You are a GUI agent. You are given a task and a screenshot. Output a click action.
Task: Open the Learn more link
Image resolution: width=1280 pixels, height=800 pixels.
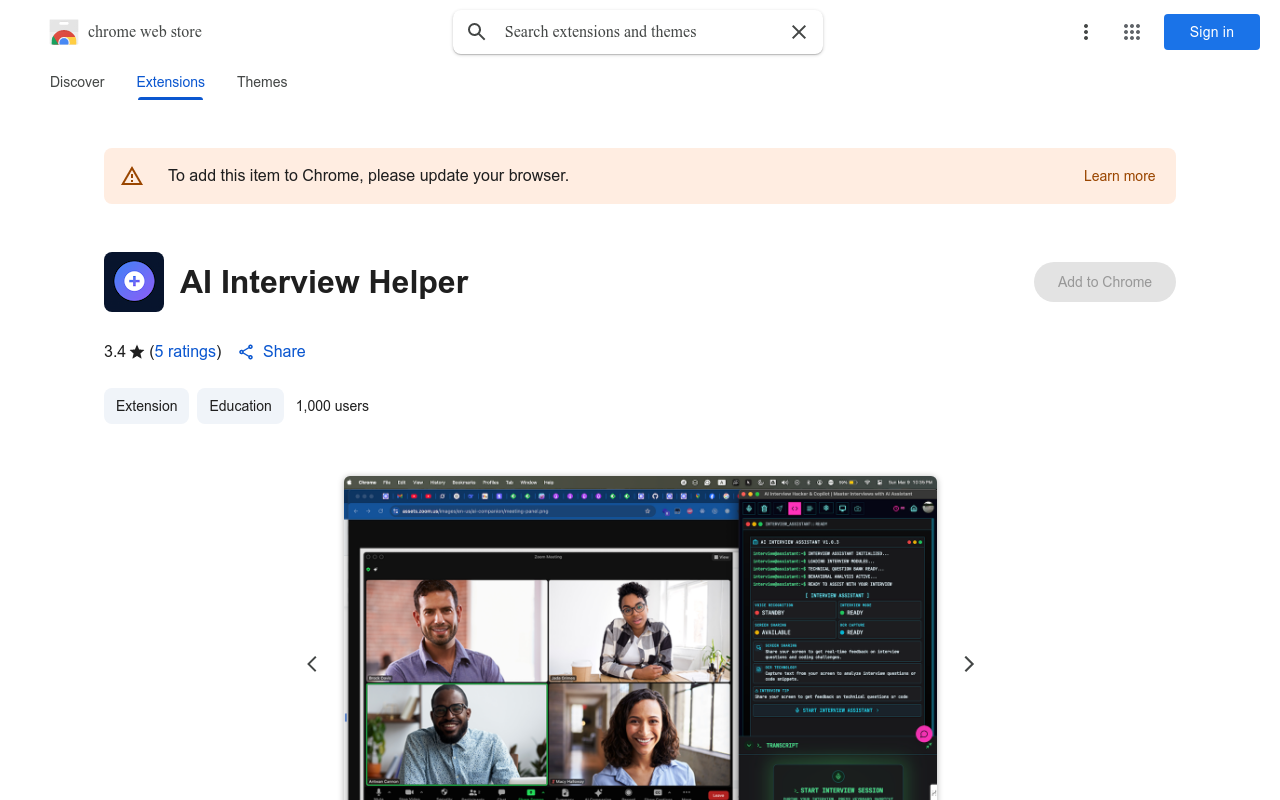click(x=1119, y=176)
